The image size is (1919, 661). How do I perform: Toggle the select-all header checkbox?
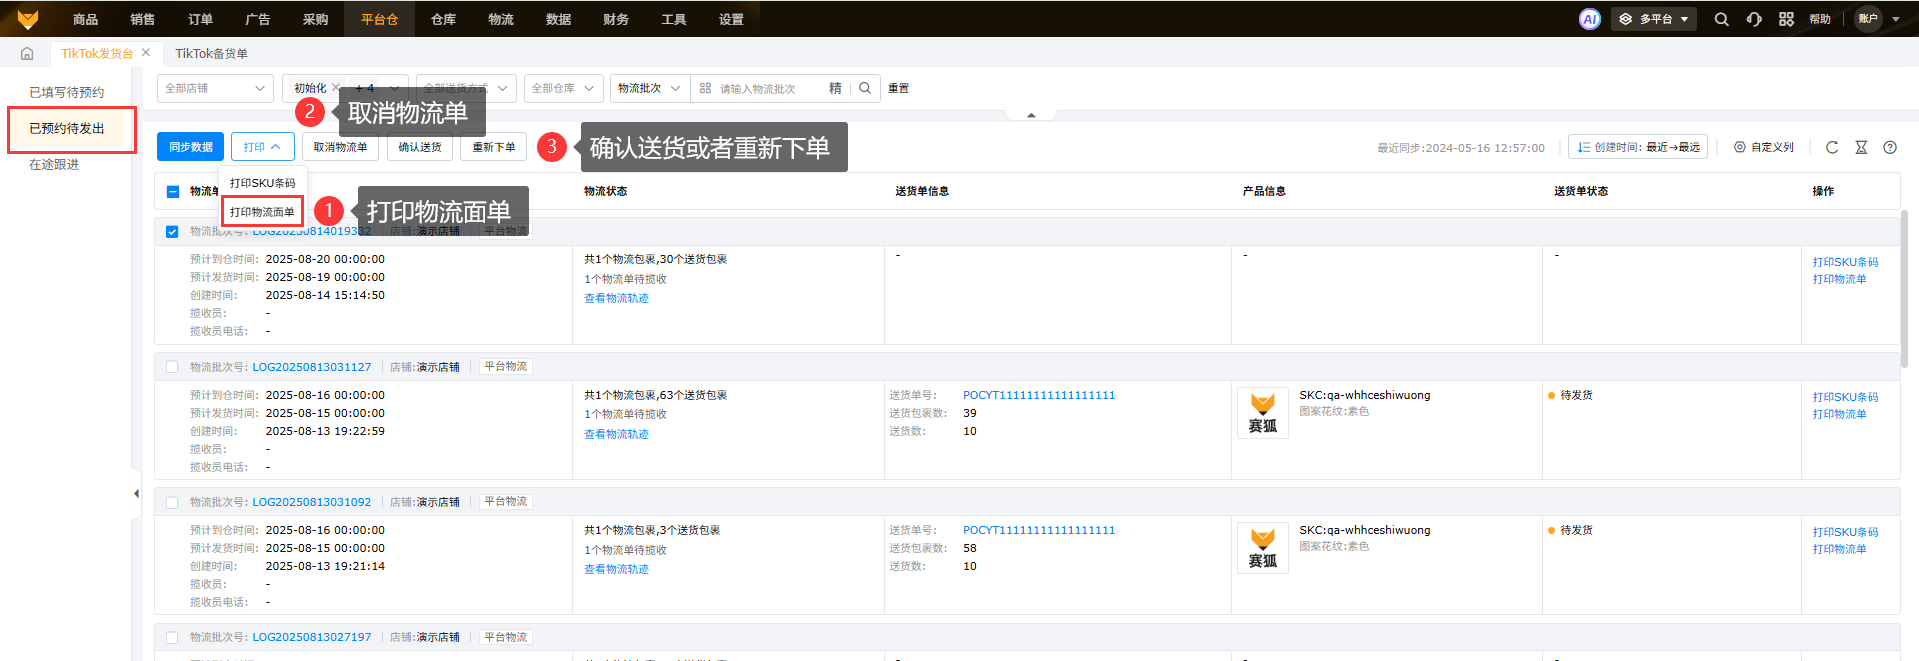tap(172, 191)
